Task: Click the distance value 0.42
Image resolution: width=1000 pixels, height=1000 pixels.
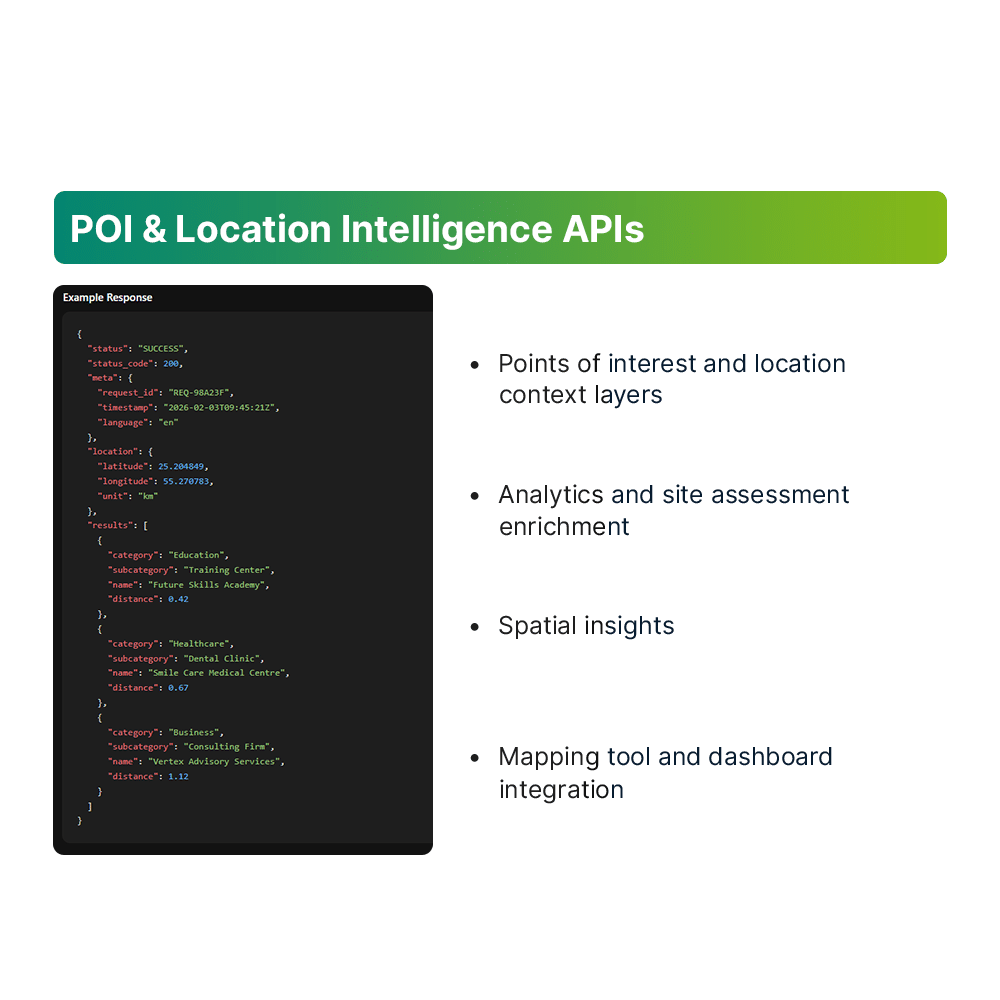Action: 179,599
